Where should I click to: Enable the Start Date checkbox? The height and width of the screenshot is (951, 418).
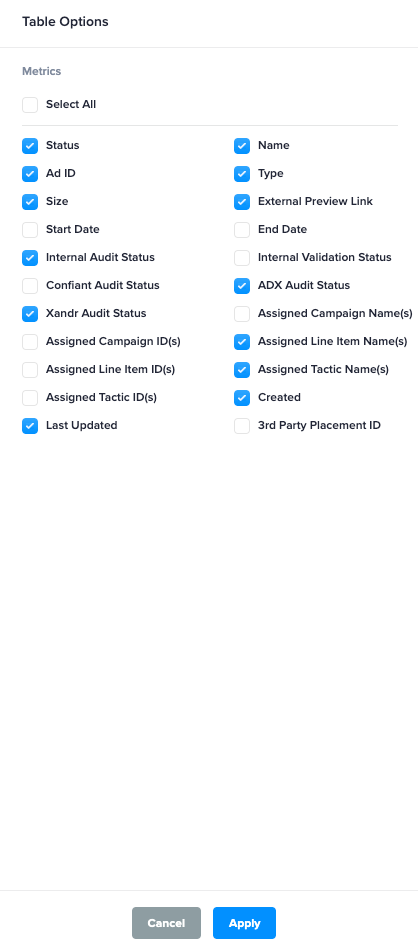click(x=30, y=230)
